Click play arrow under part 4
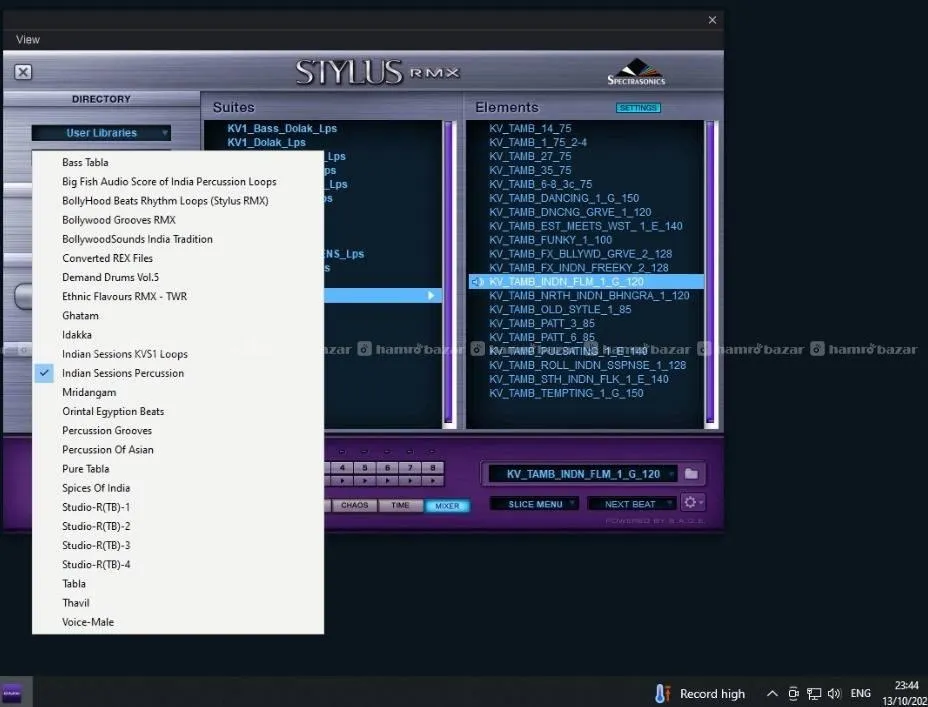928x707 pixels. [x=342, y=480]
